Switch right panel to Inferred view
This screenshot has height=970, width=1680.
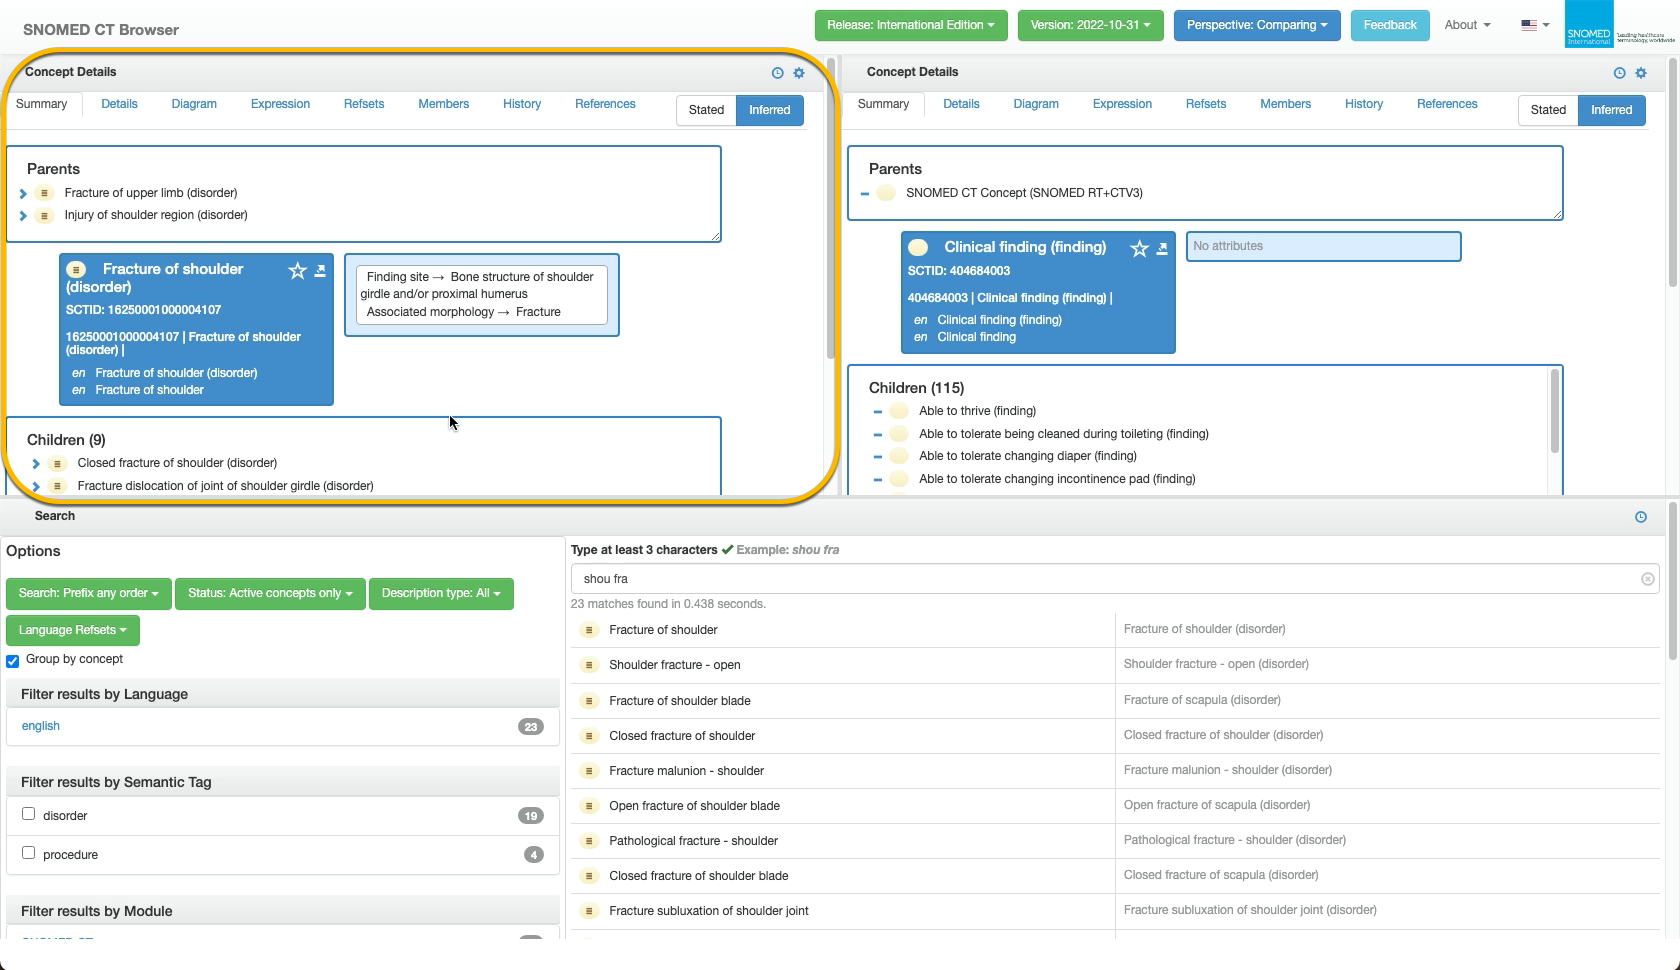click(1612, 110)
